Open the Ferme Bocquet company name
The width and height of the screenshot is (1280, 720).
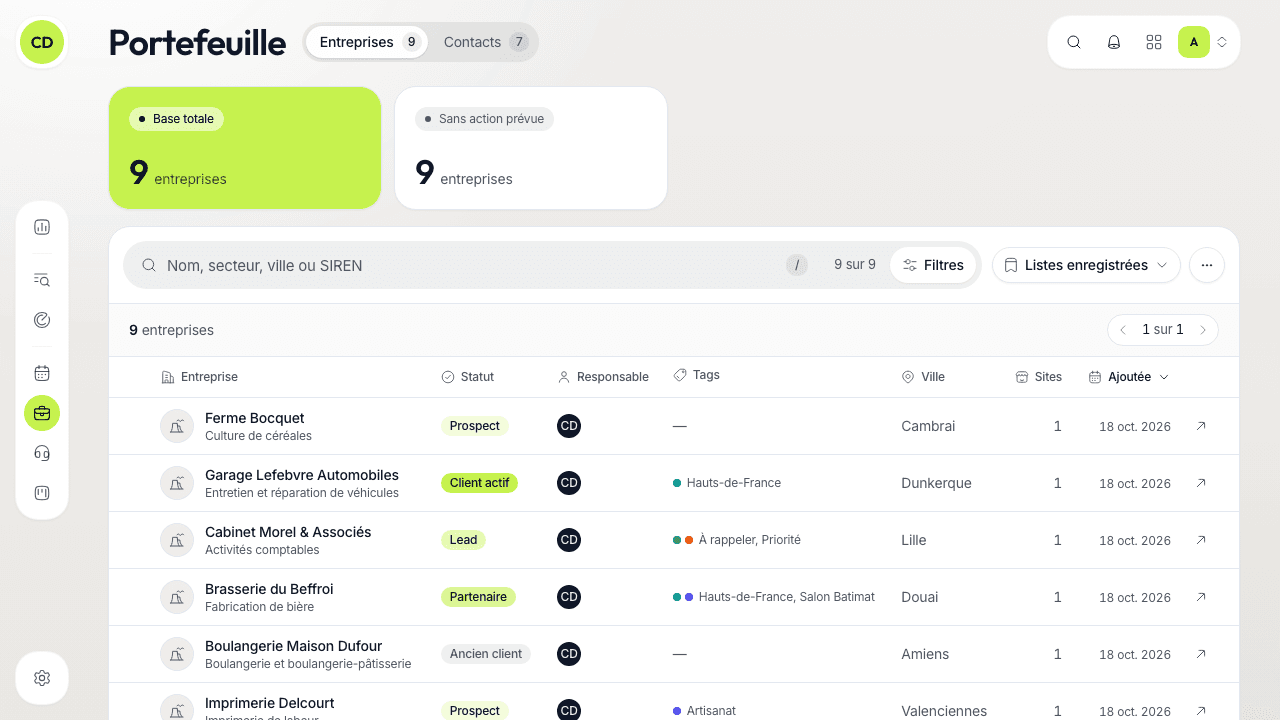pos(254,418)
